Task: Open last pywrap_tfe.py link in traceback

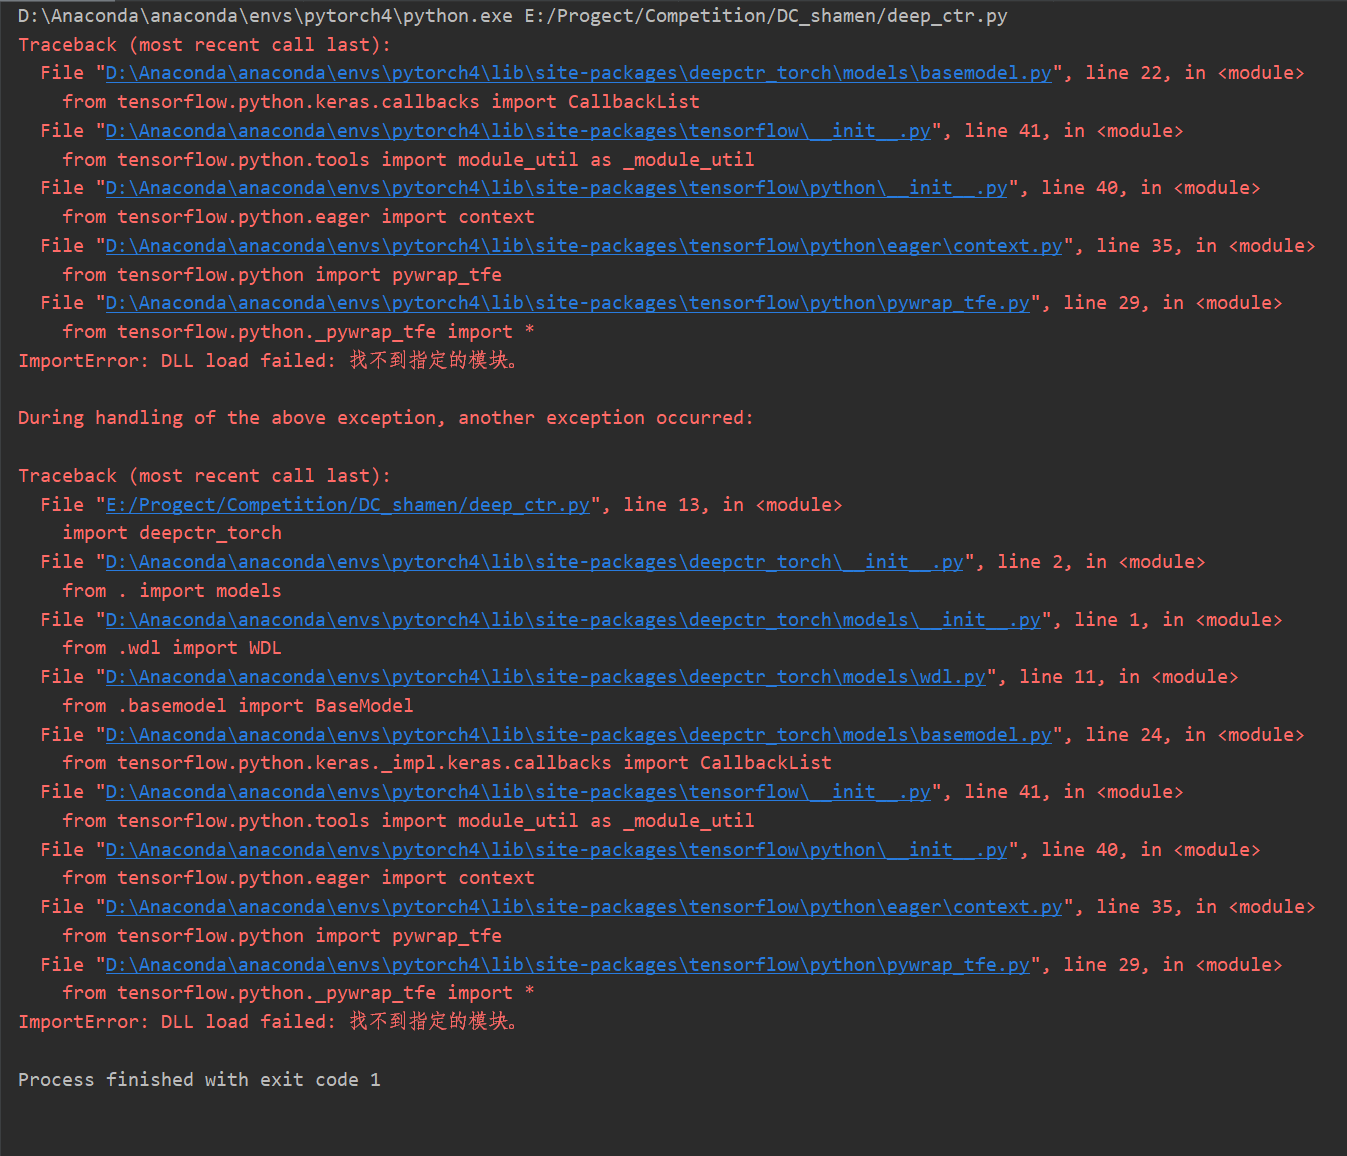Action: (565, 964)
